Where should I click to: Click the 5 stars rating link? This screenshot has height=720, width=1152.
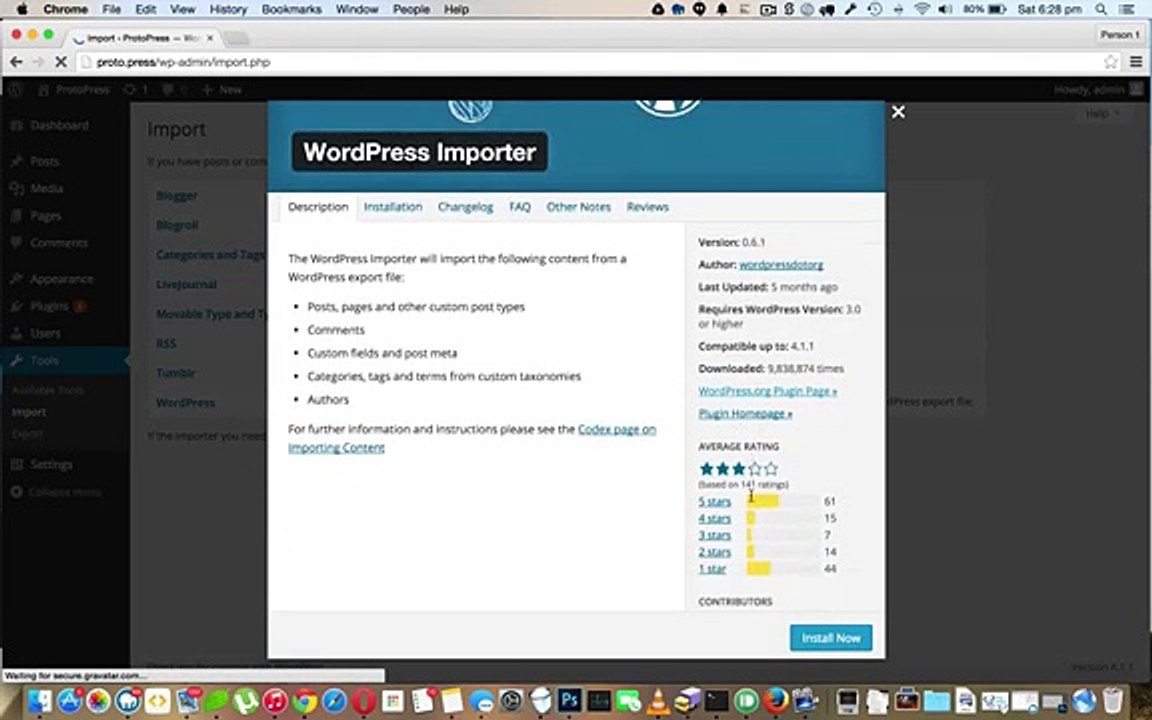[714, 501]
